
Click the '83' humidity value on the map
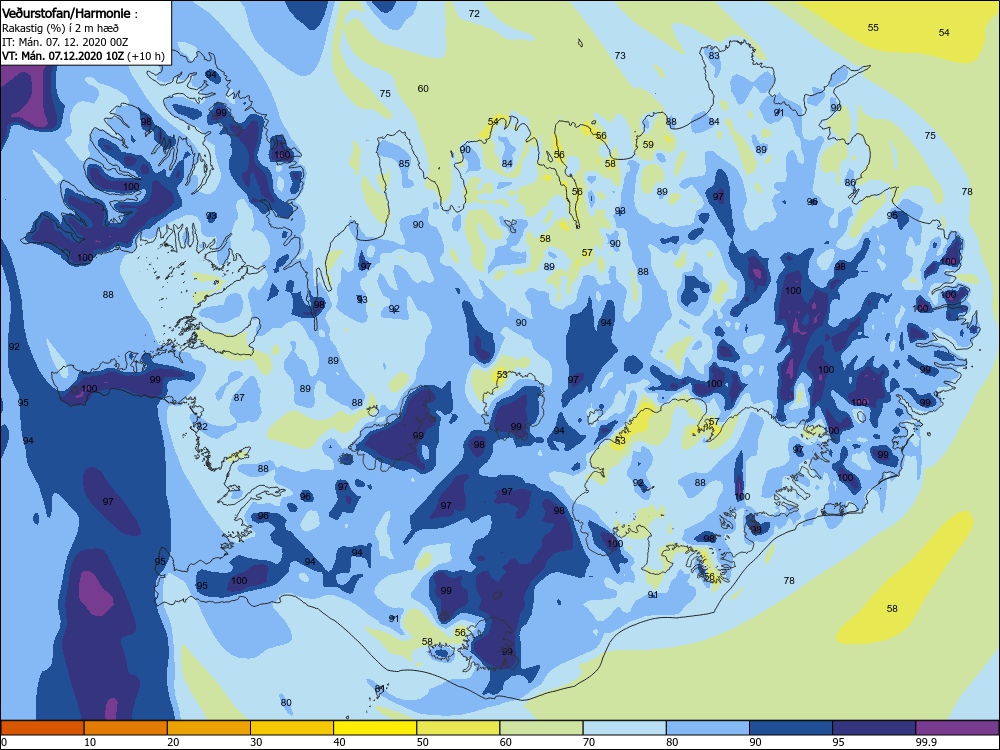click(714, 55)
